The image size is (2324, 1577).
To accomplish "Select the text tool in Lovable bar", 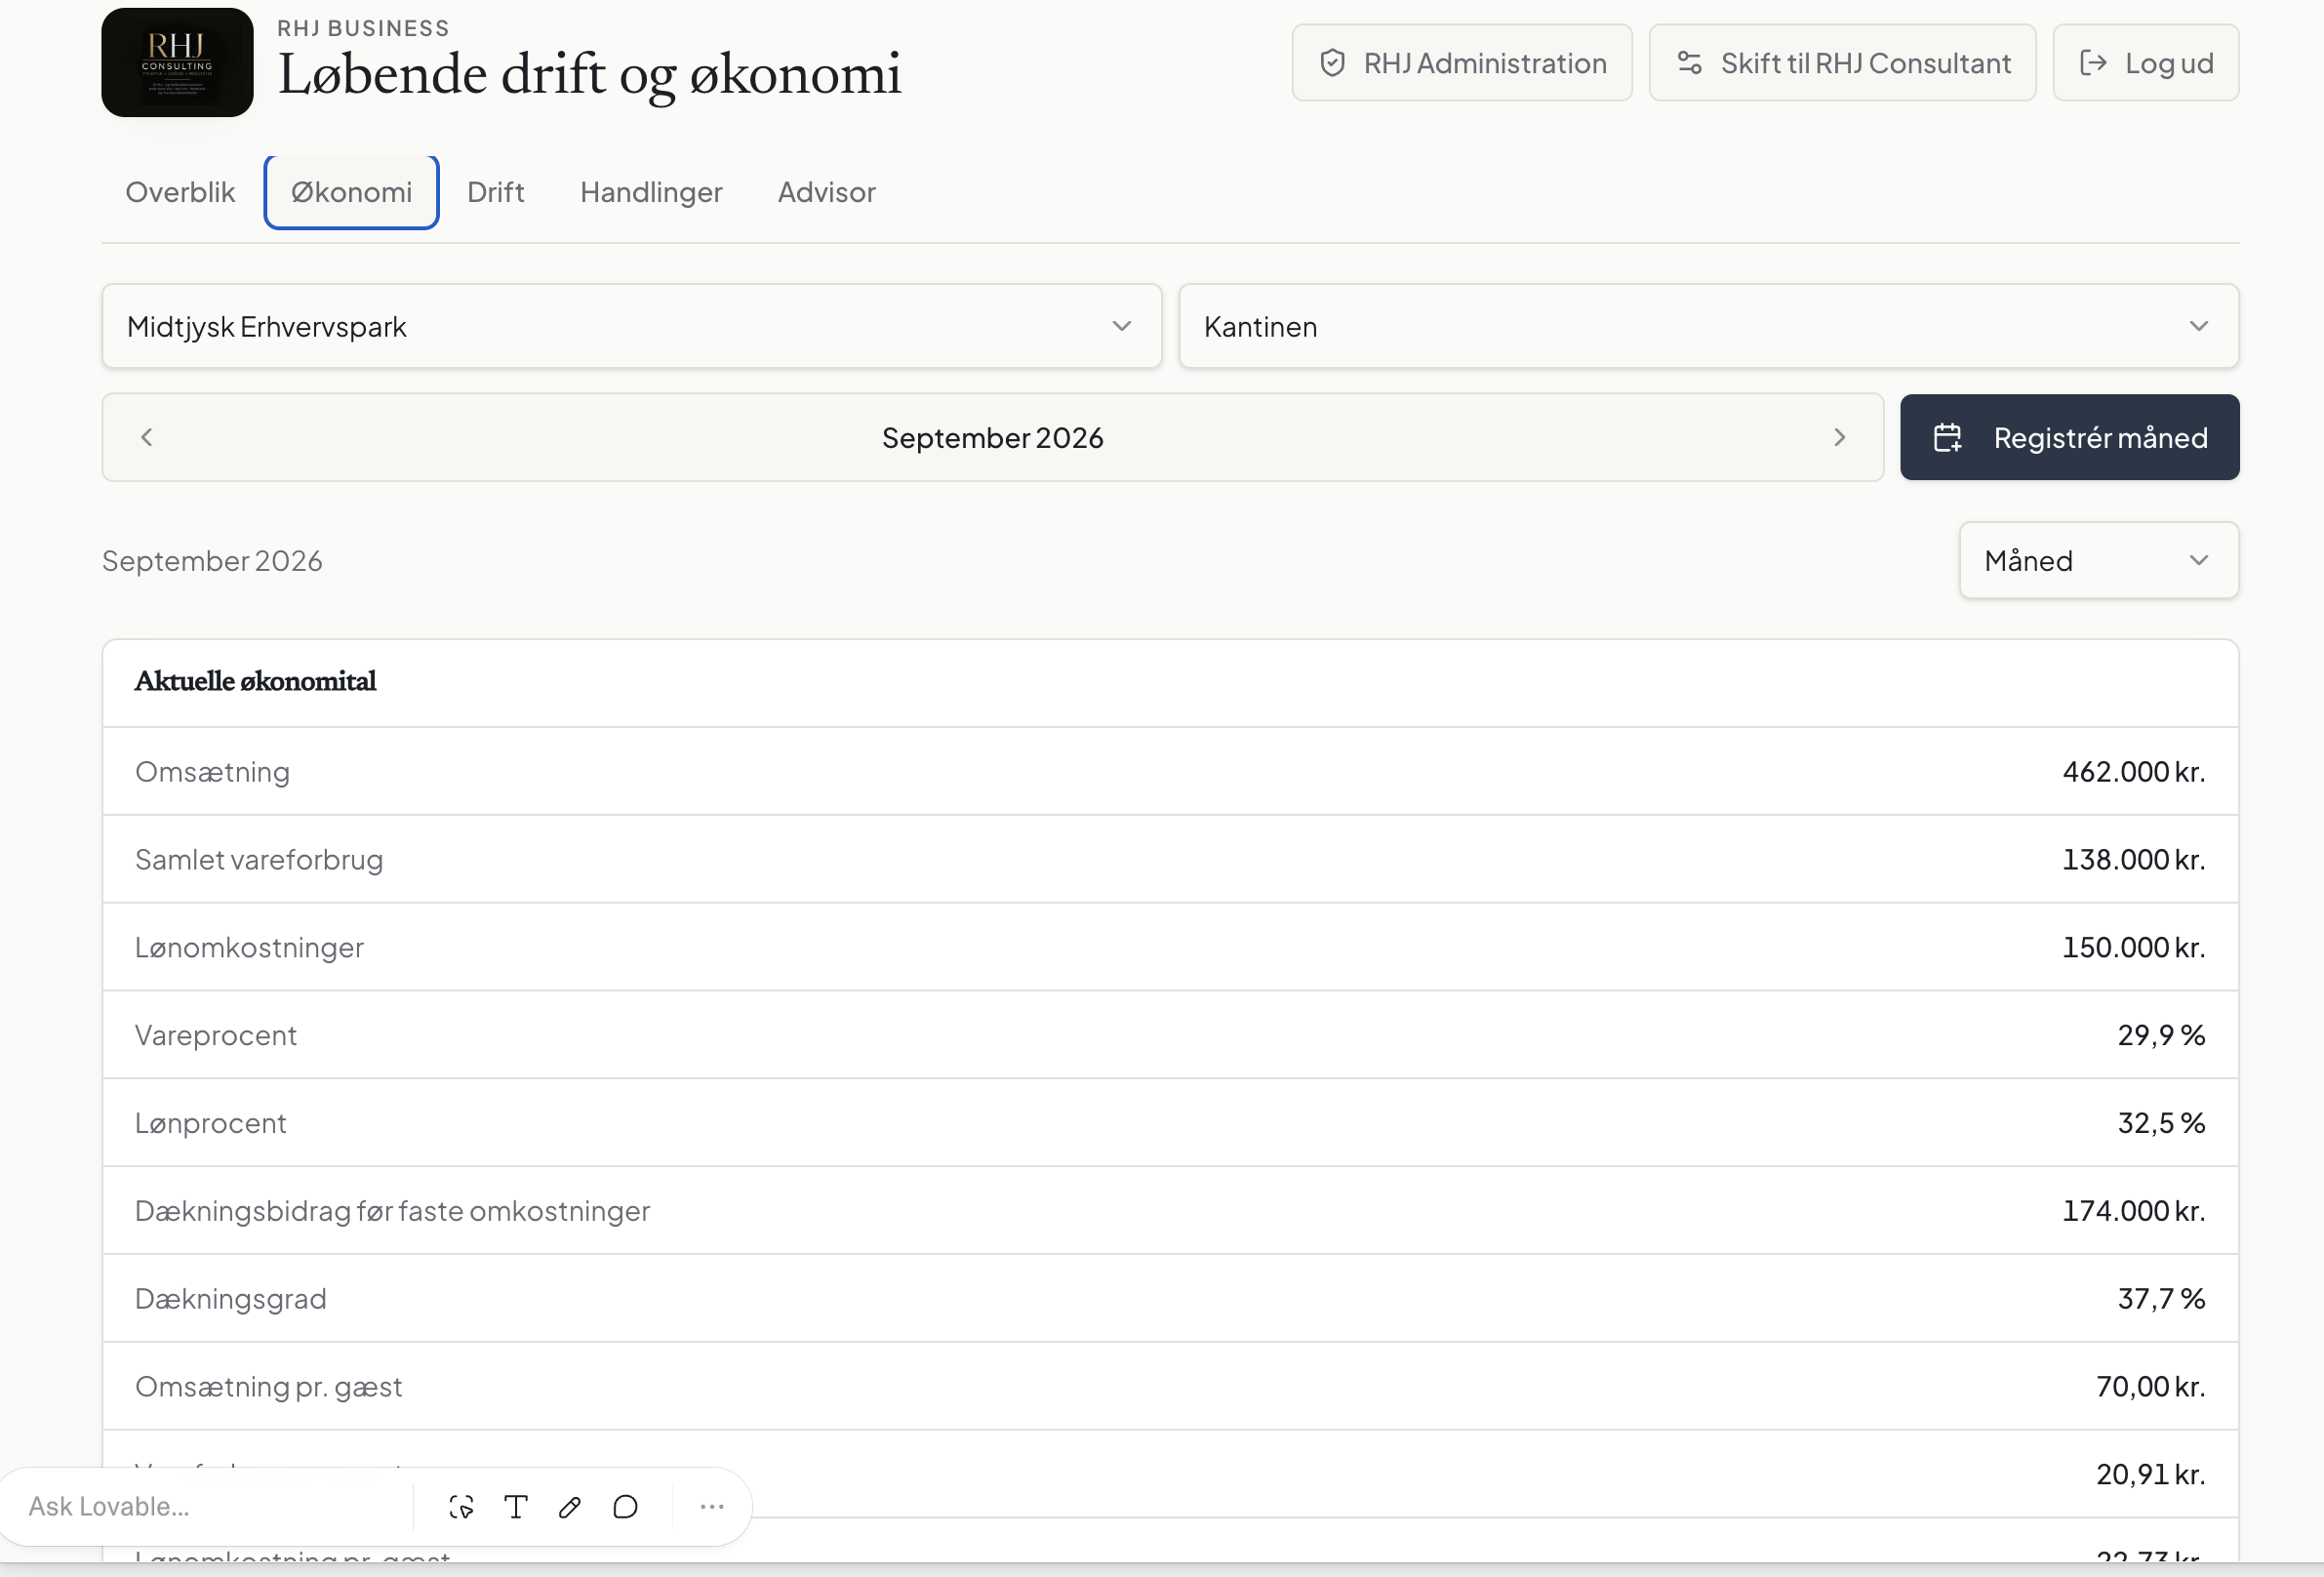I will pos(516,1506).
